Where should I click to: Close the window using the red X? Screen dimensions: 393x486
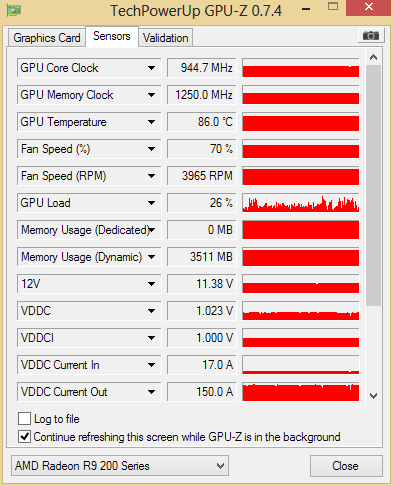[x=368, y=7]
